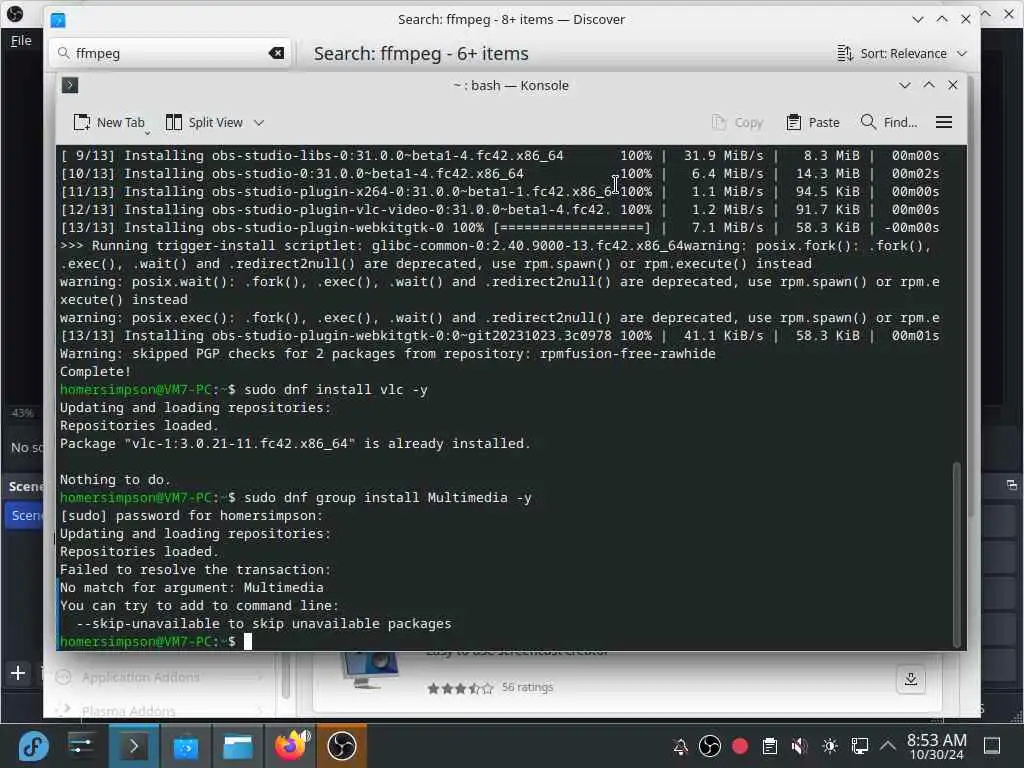
Task: Click the Konsole vertical scrollbar
Action: (x=957, y=554)
